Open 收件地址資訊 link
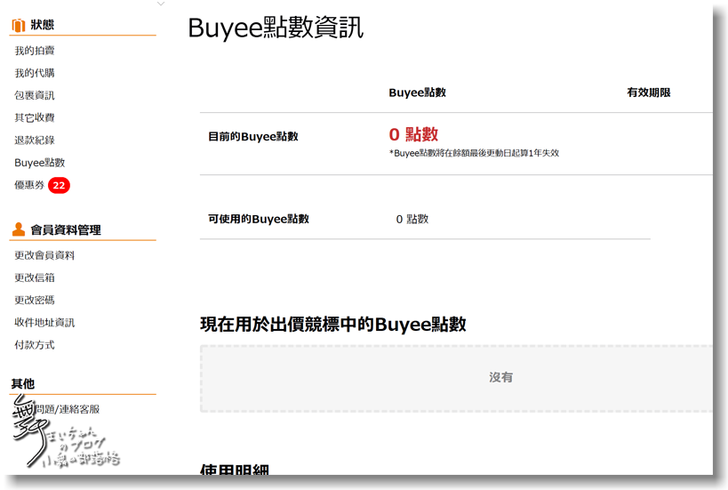728x490 pixels. pos(45,322)
